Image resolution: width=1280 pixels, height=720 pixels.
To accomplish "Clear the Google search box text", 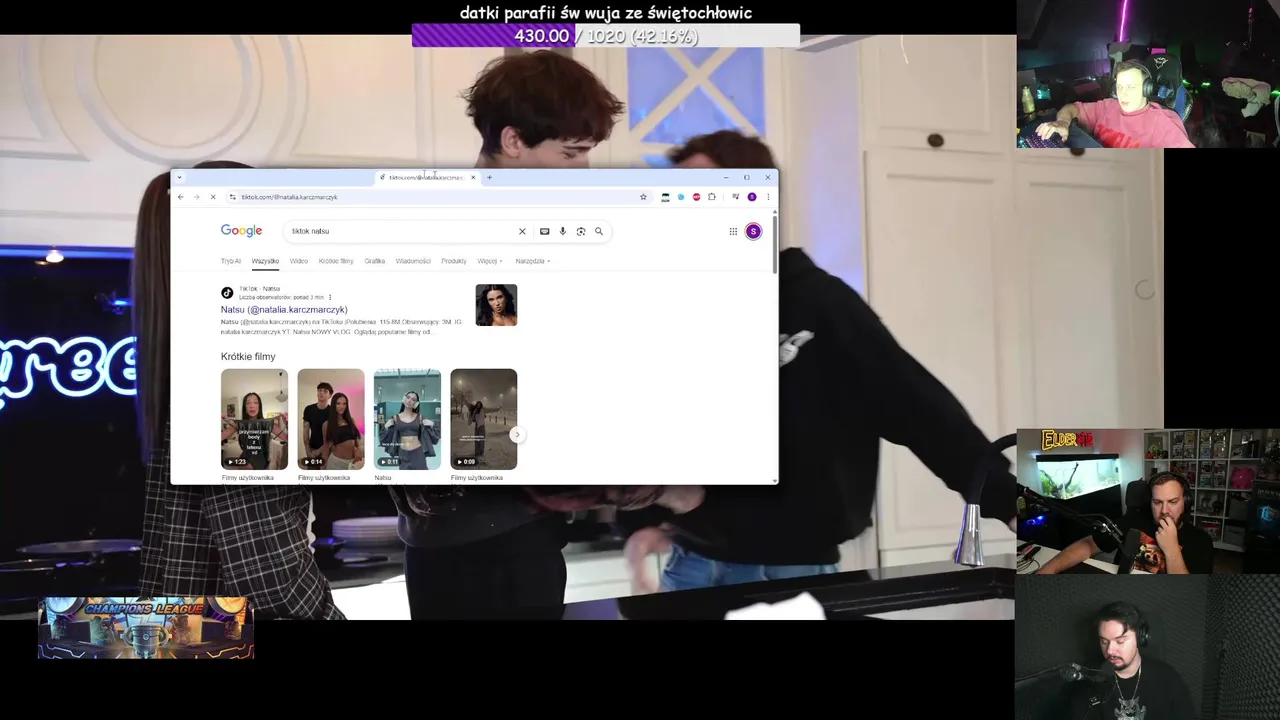I will 522,231.
